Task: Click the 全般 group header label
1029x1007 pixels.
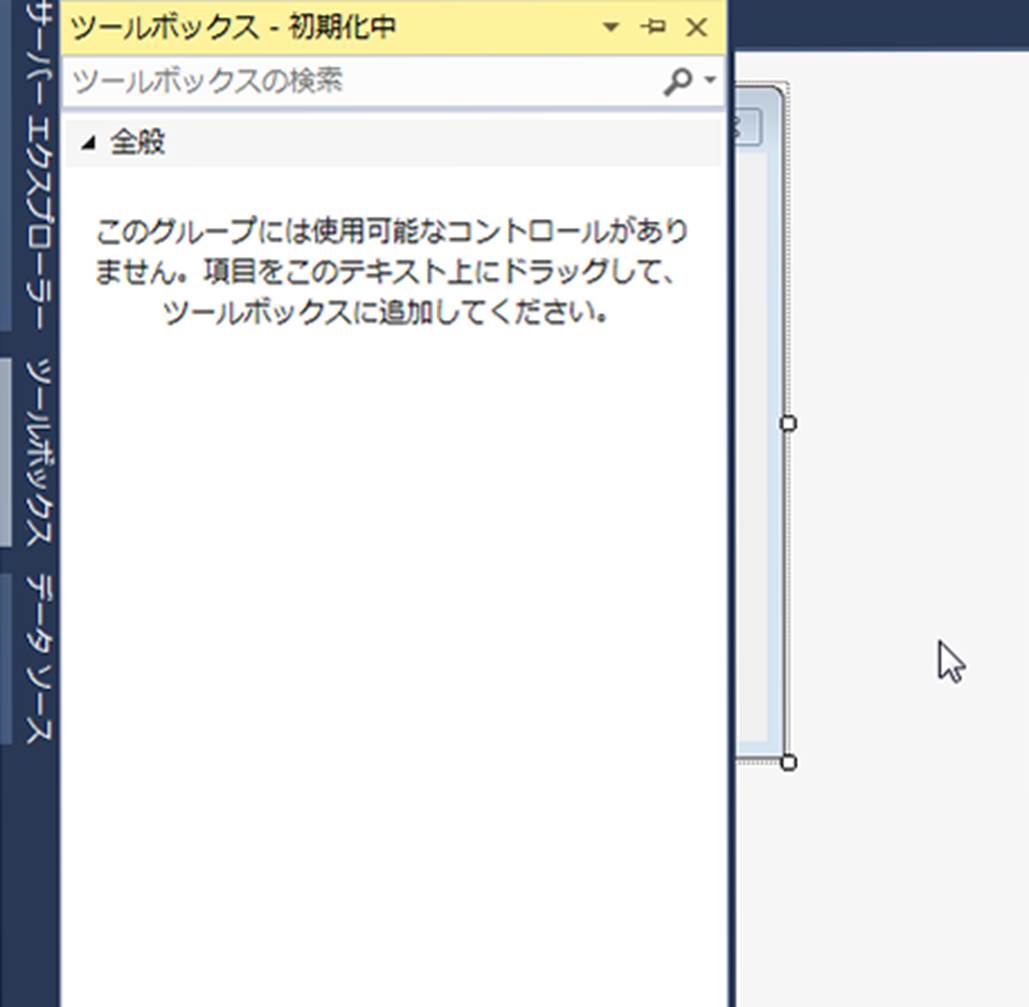Action: 137,143
